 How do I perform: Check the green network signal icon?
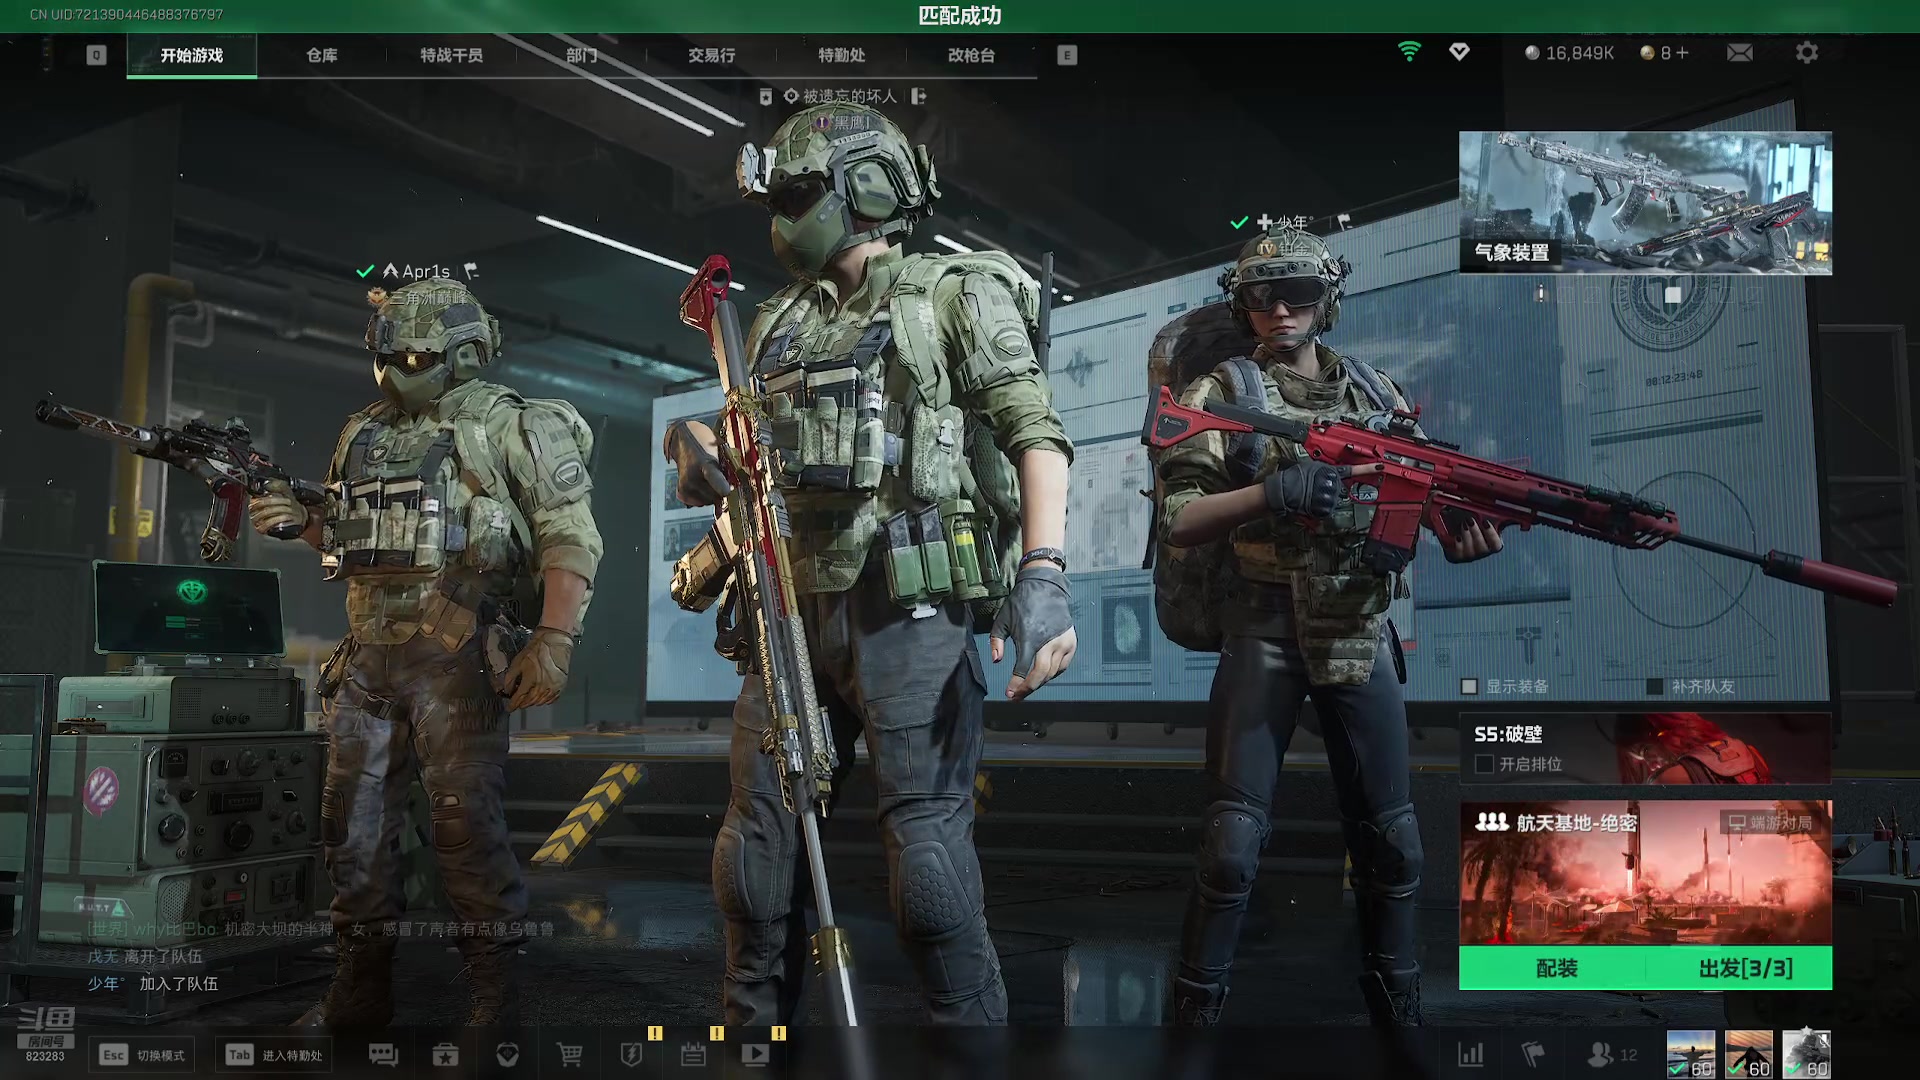(1409, 52)
